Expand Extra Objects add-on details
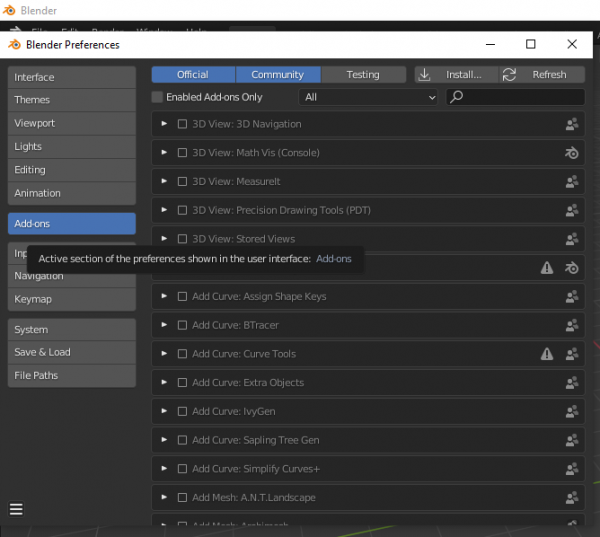 pyautogui.click(x=164, y=382)
